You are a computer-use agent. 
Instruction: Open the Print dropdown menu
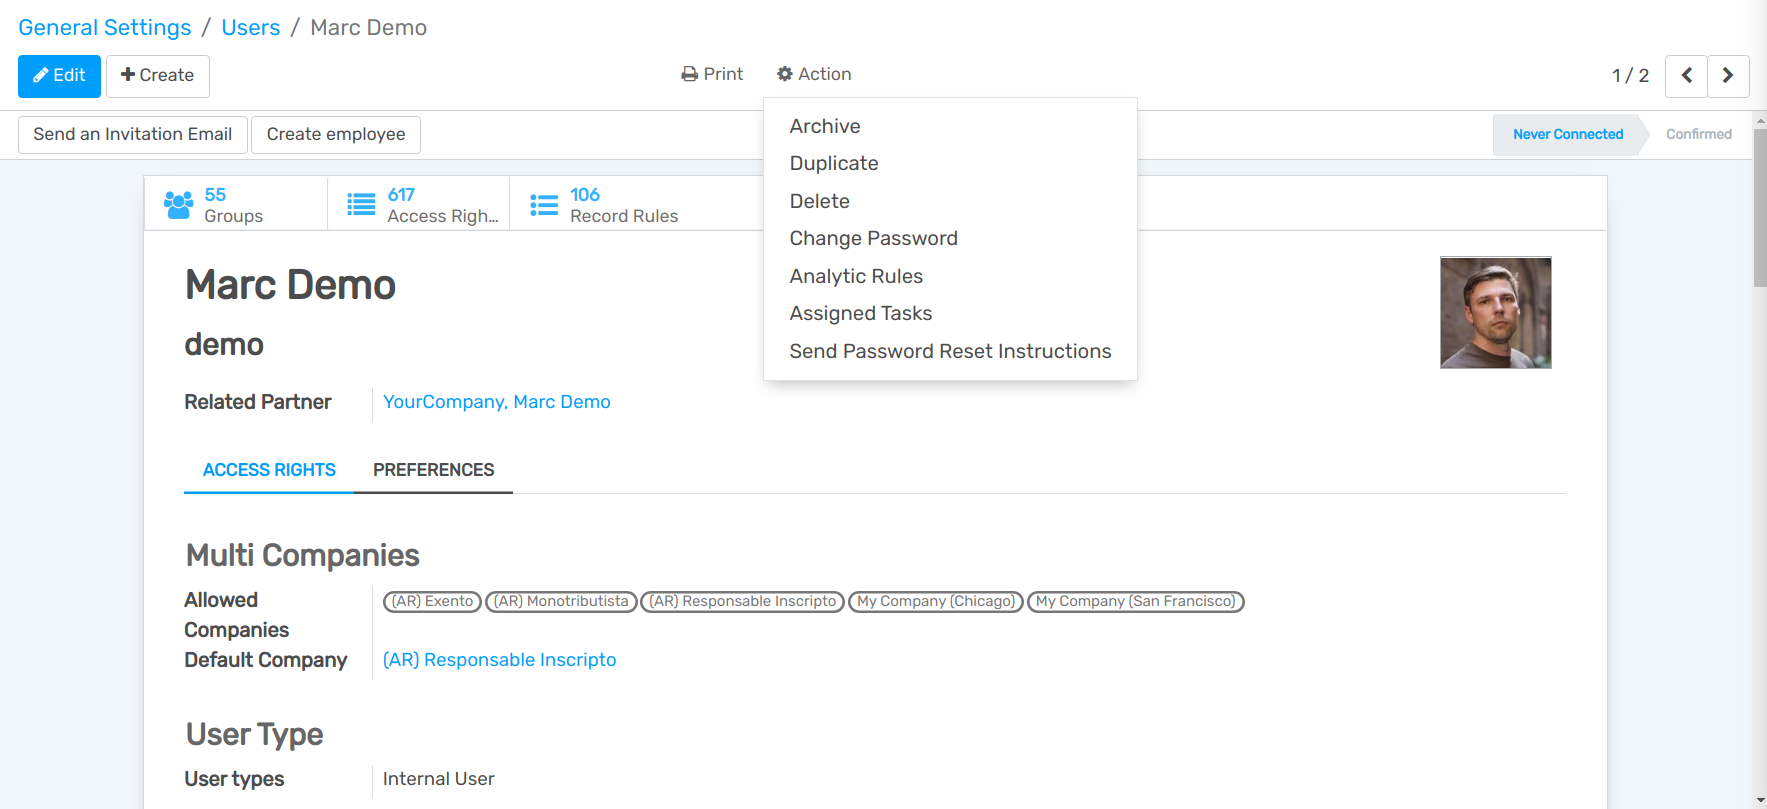[x=712, y=74]
